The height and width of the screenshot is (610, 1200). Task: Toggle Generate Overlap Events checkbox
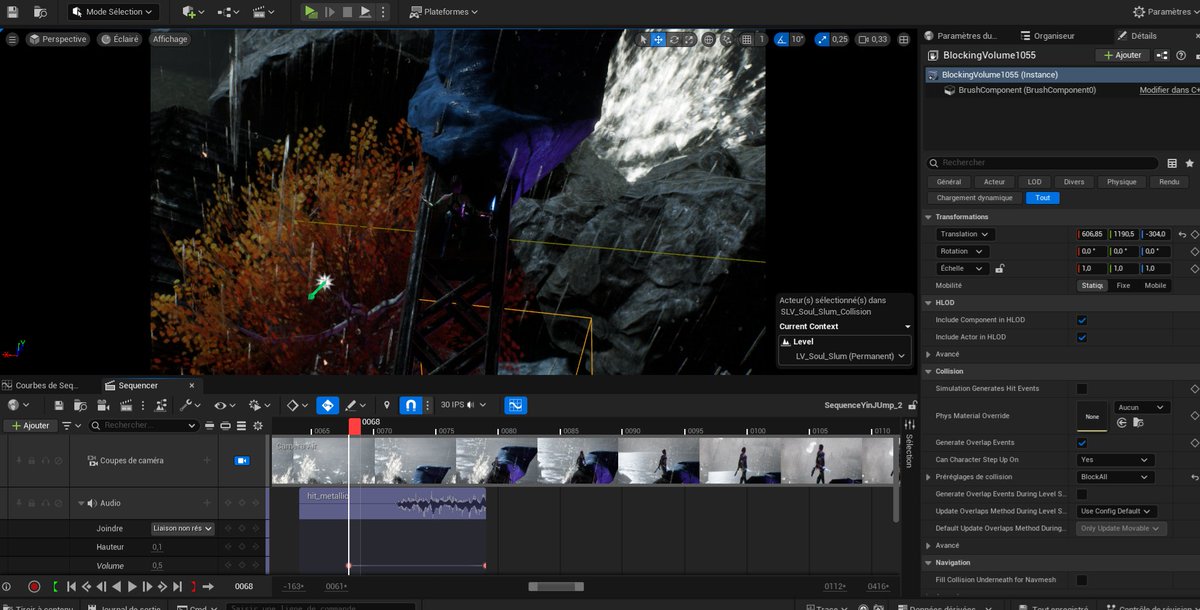pos(1082,442)
